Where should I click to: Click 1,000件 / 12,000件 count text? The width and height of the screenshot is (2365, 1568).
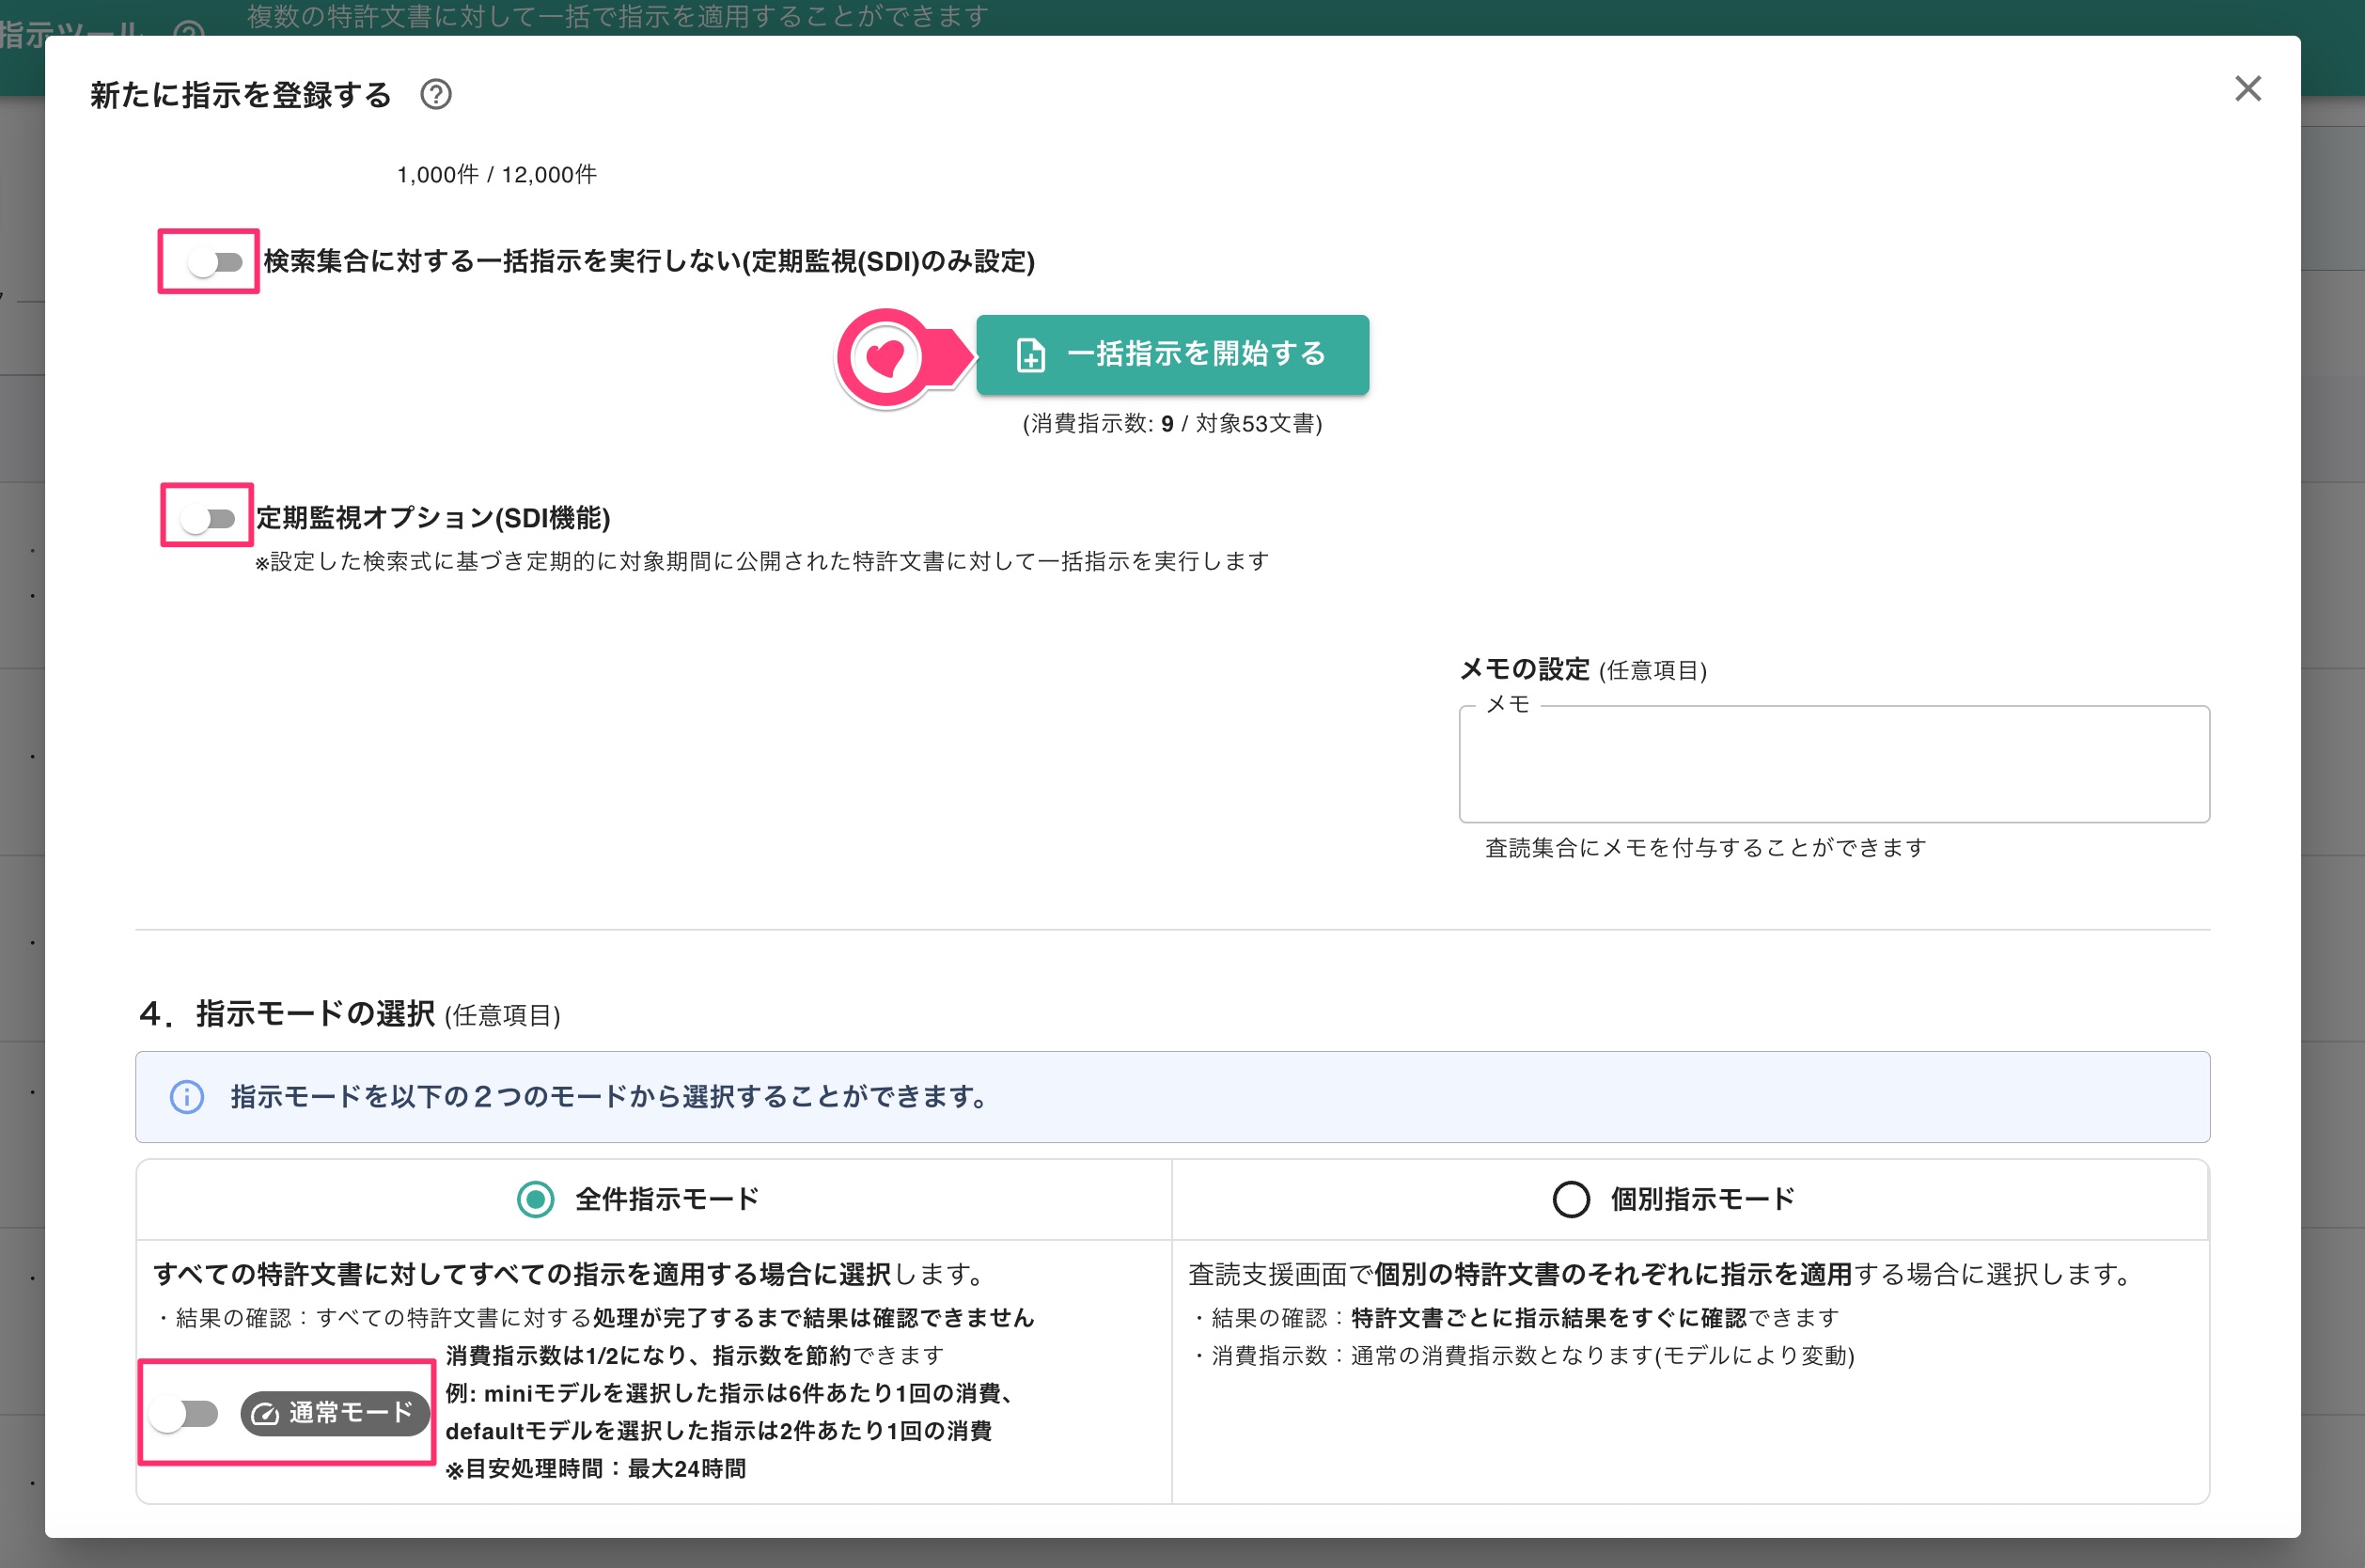[497, 175]
